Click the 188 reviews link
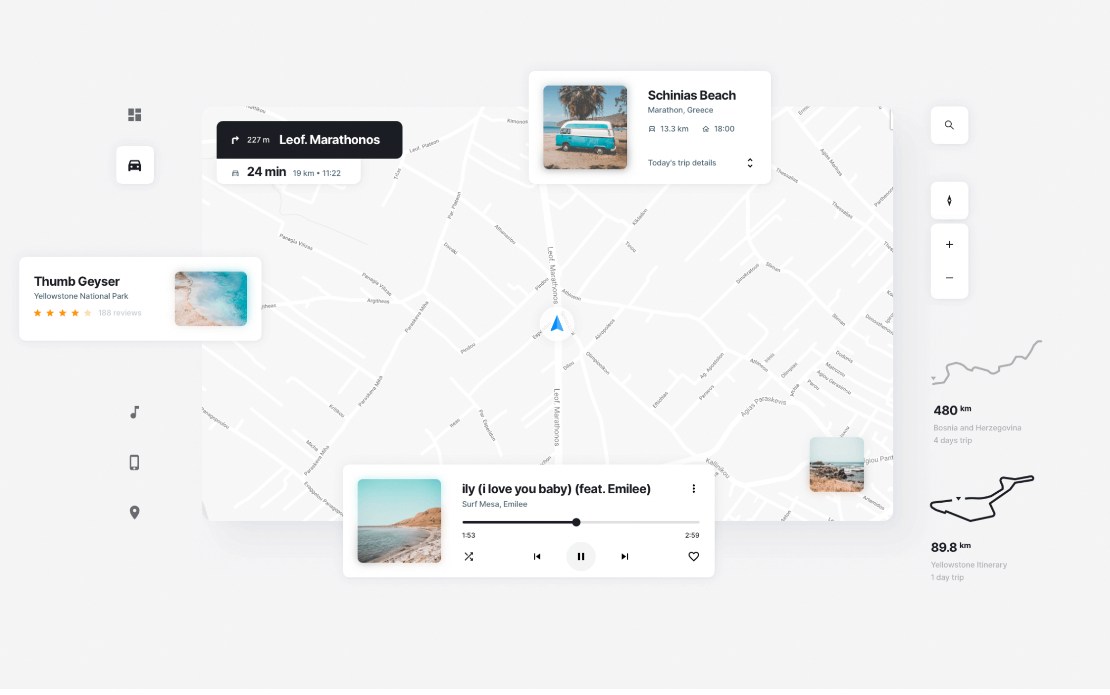This screenshot has height=695, width=1110. pyautogui.click(x=120, y=313)
